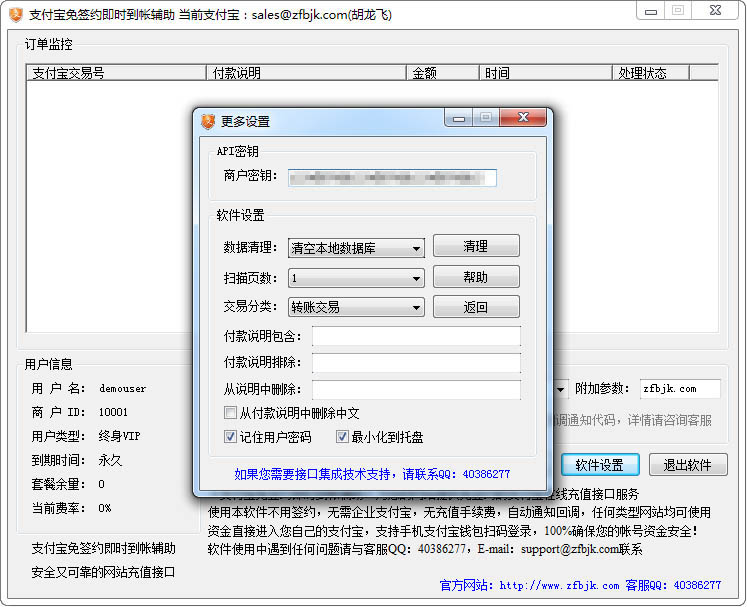
Task: Click the 帮助 button
Action: (476, 277)
